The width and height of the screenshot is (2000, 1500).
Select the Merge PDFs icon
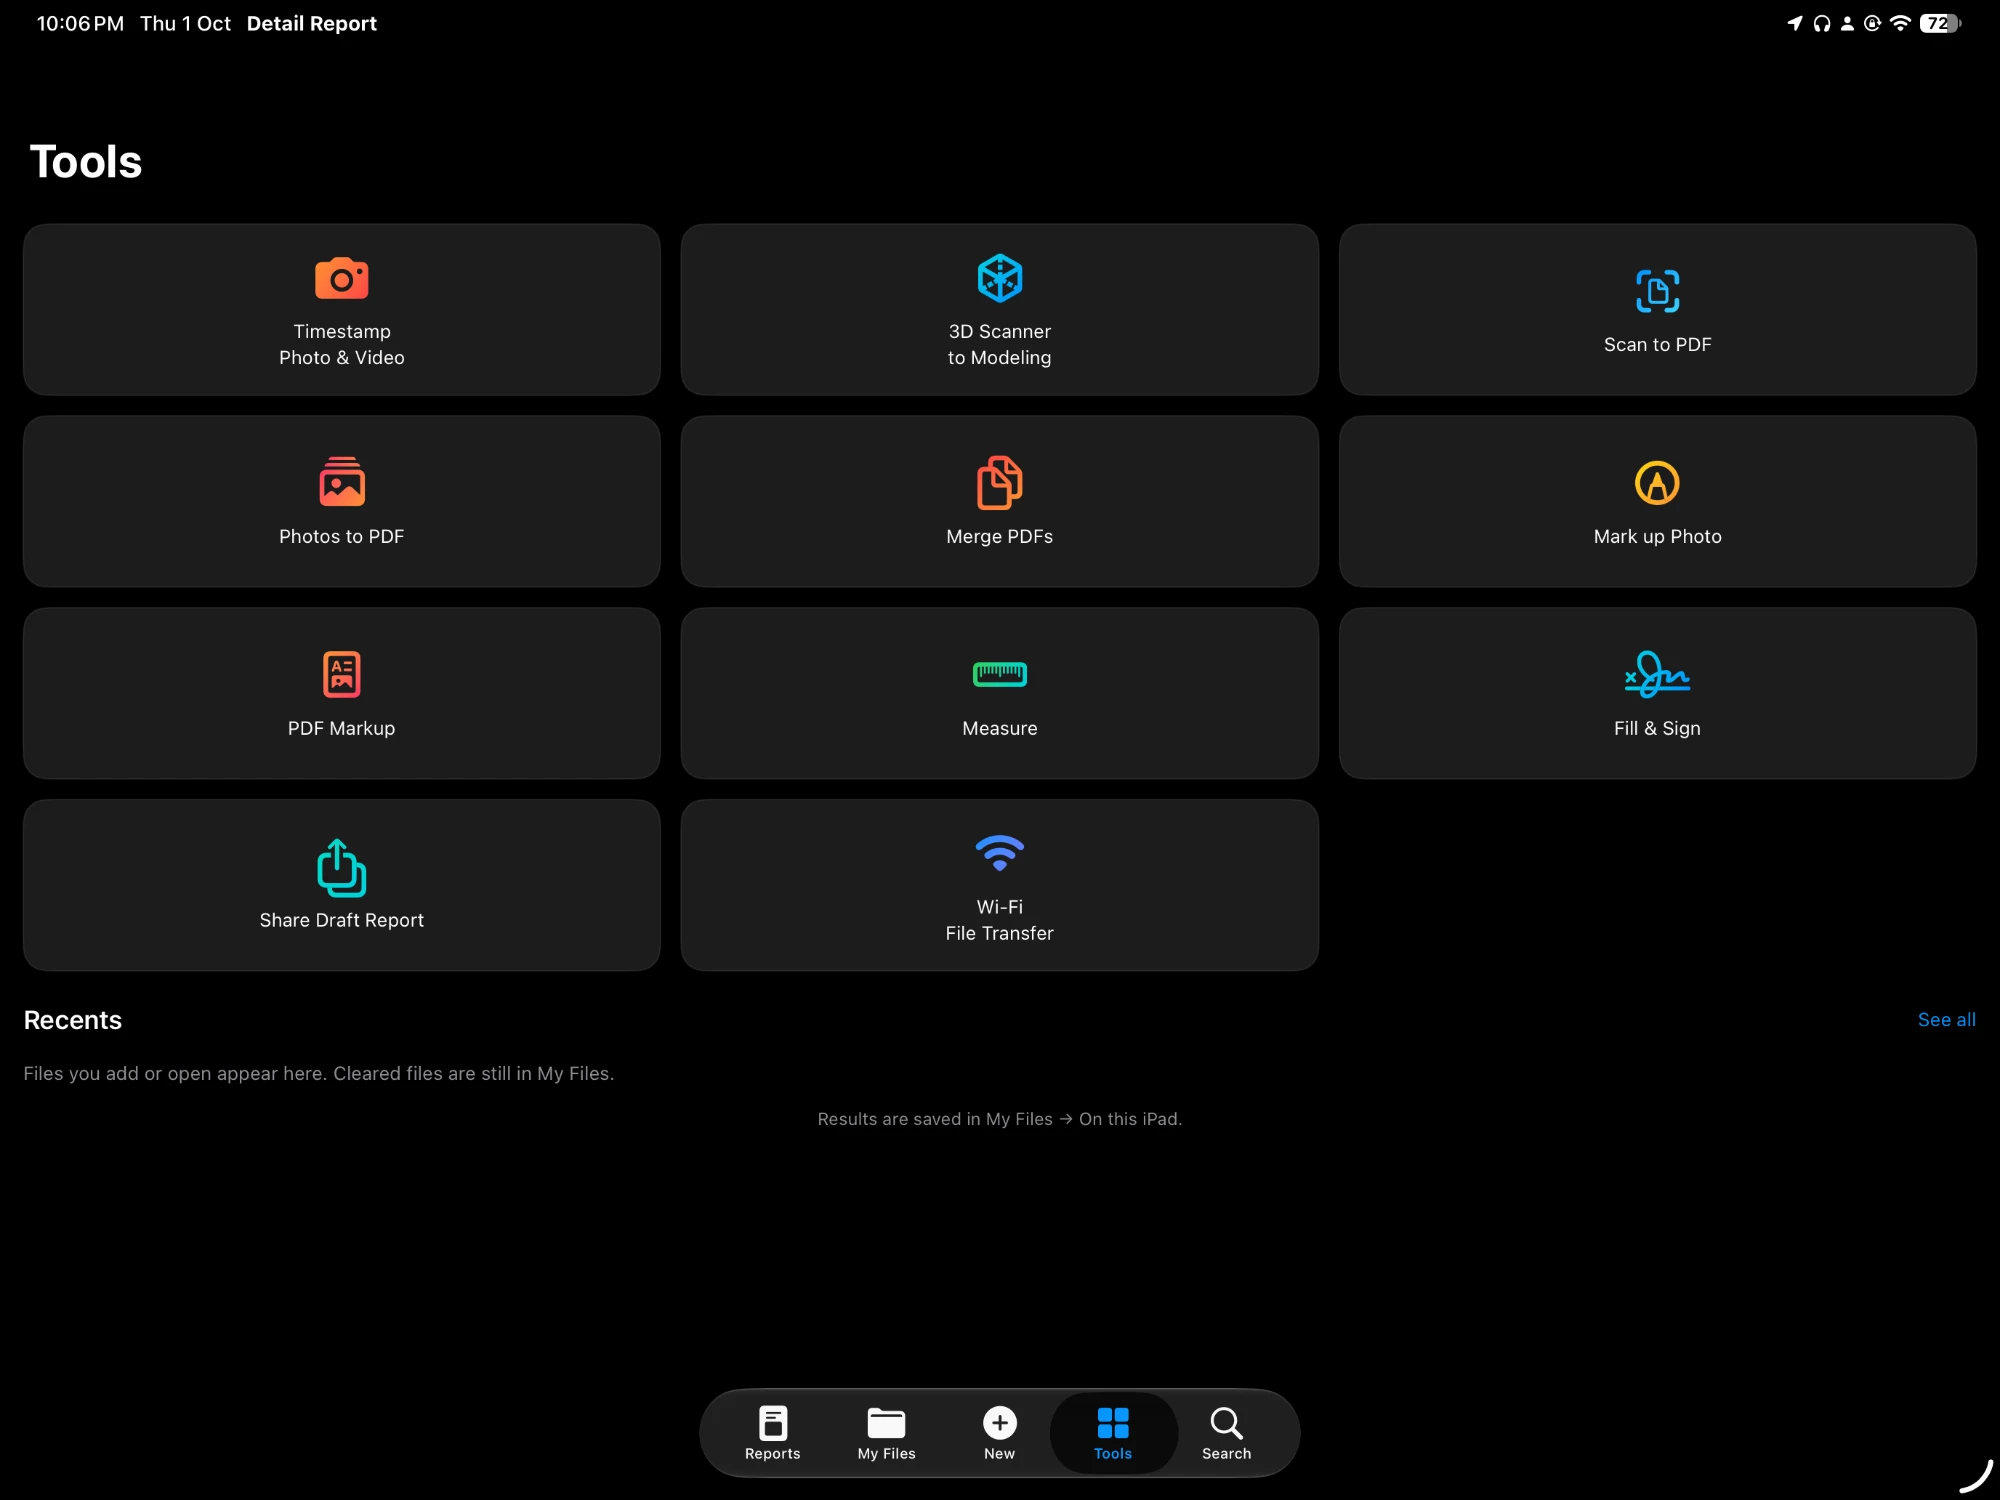(x=999, y=482)
